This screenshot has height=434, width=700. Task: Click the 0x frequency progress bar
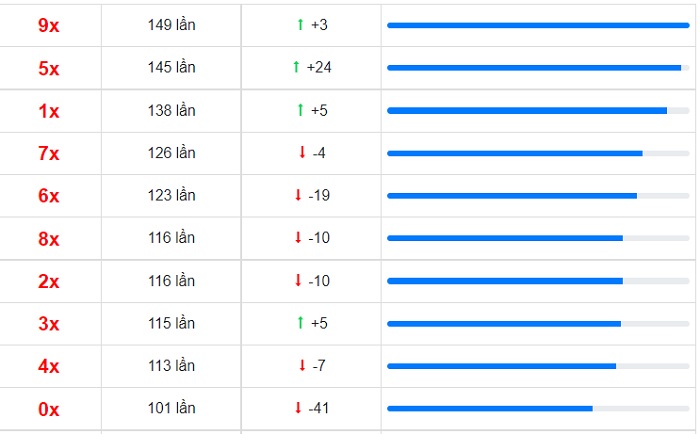(538, 408)
